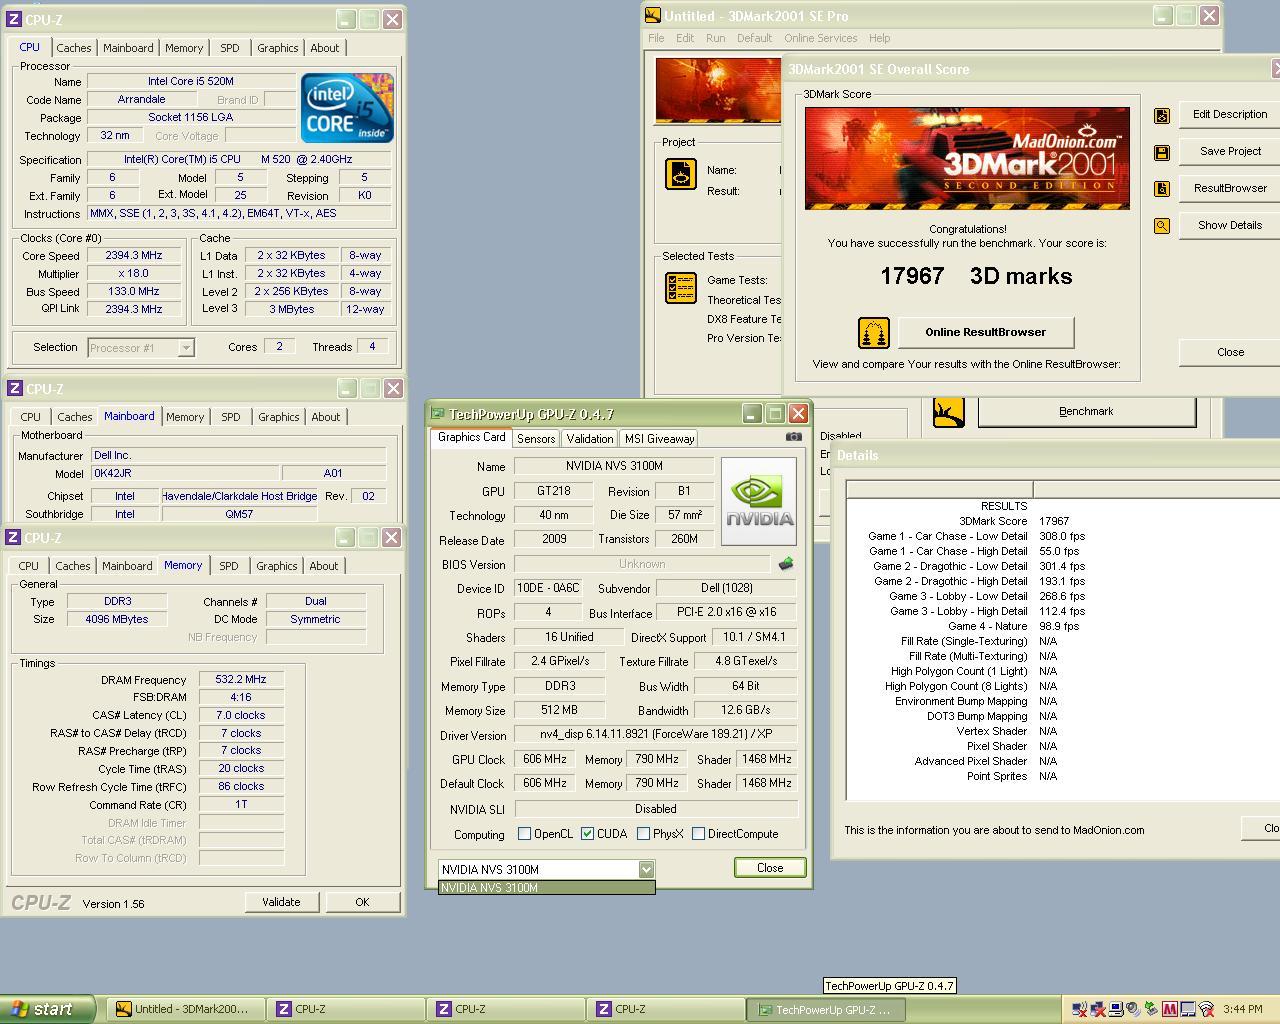Click the Driver Version field in GPU-Z
Image resolution: width=1280 pixels, height=1024 pixels.
[656, 735]
